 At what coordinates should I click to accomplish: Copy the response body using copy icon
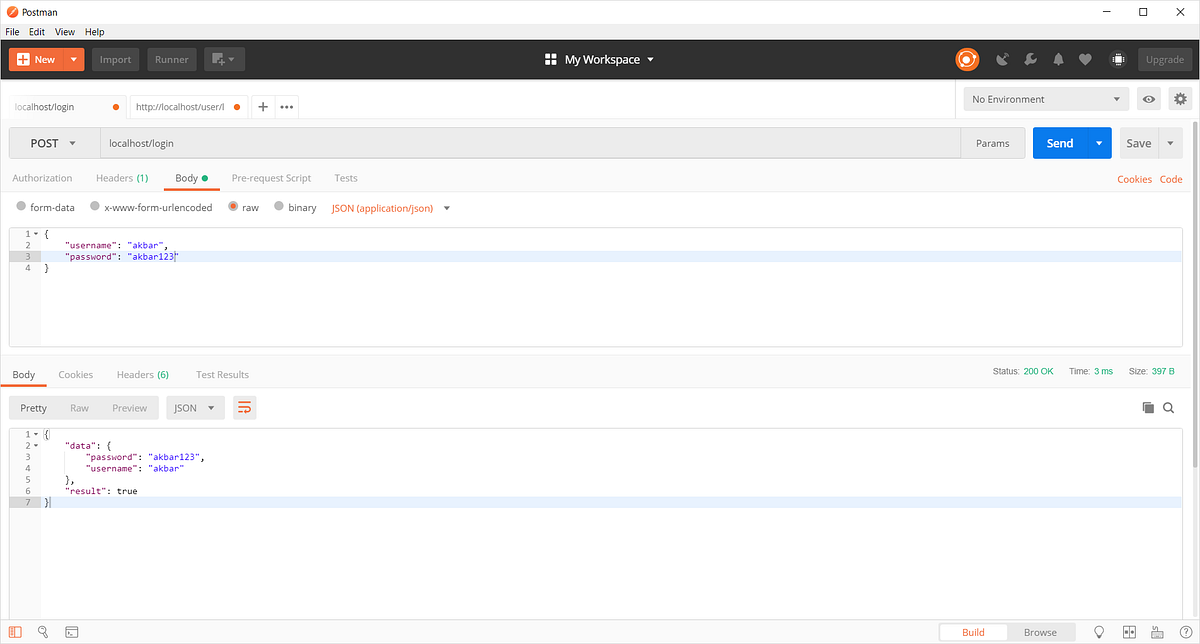point(1148,407)
